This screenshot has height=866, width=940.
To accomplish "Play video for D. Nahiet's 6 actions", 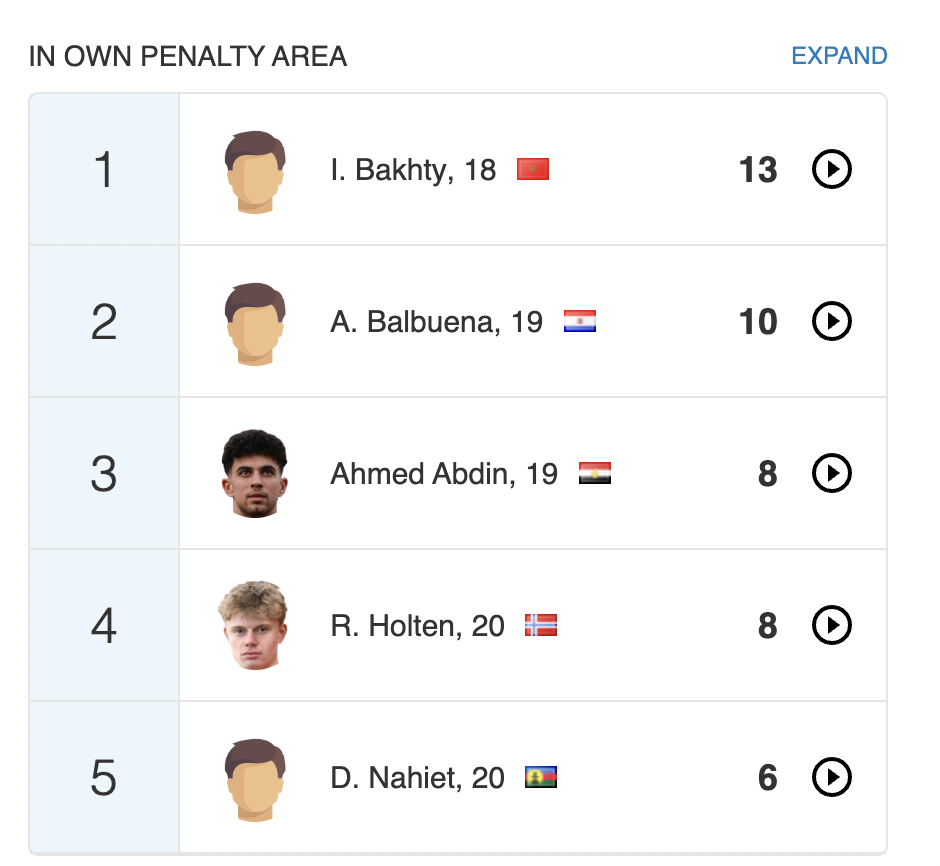I will point(831,778).
